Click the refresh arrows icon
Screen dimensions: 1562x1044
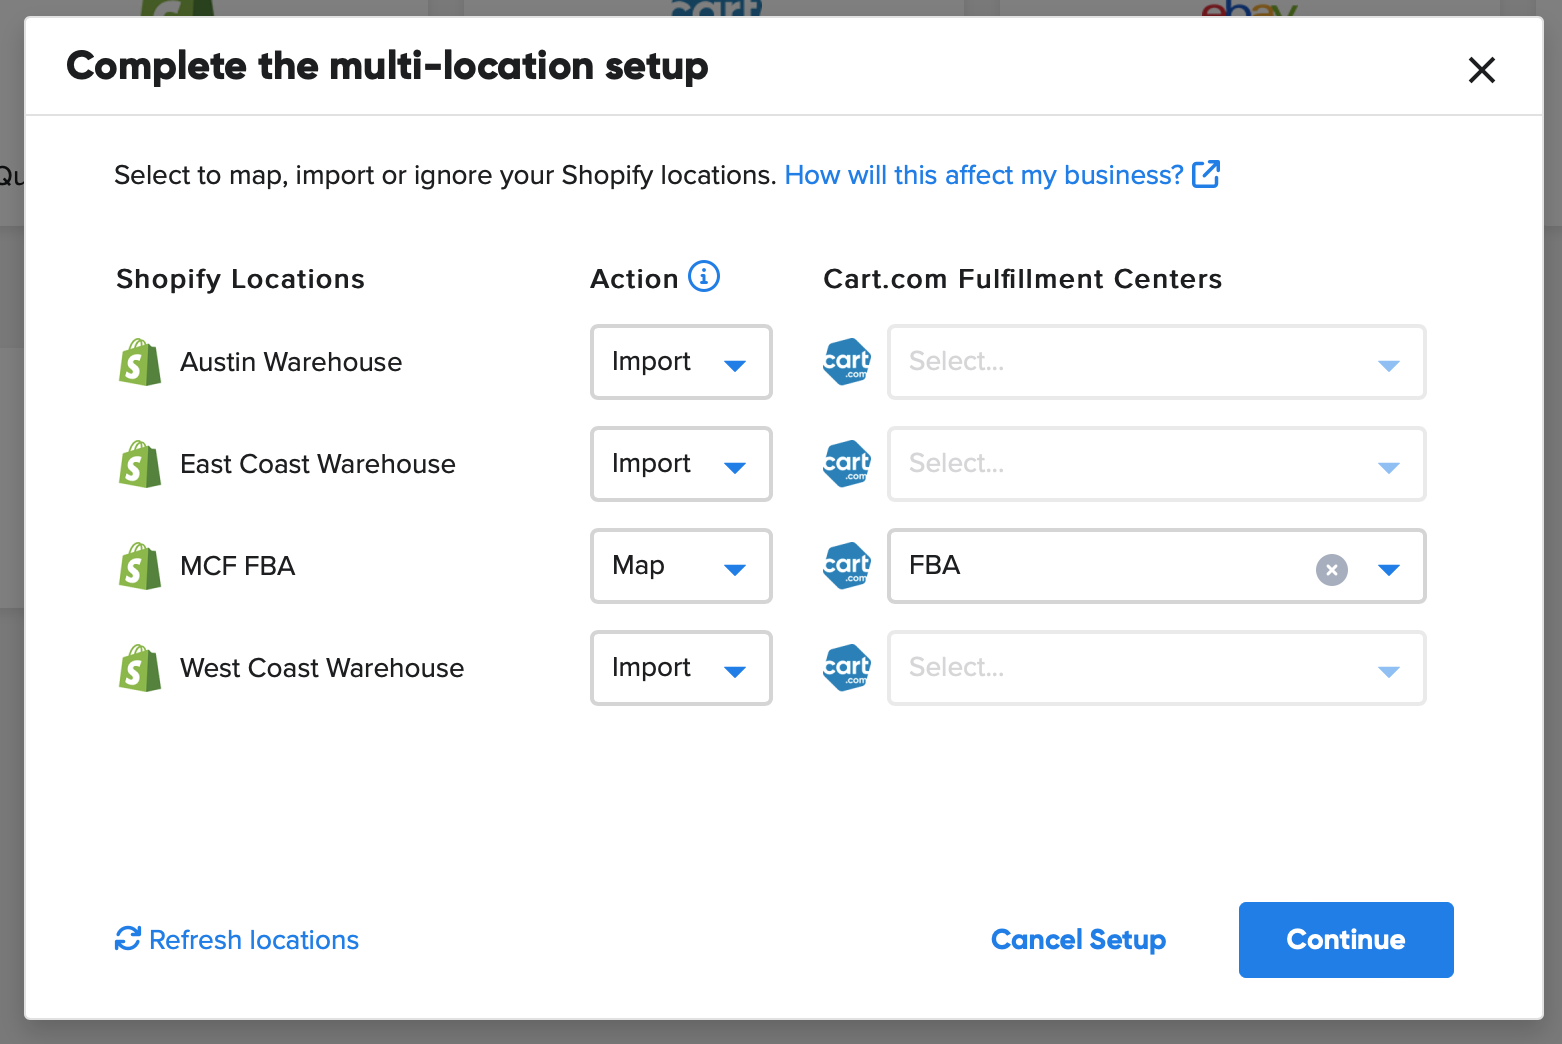point(128,938)
